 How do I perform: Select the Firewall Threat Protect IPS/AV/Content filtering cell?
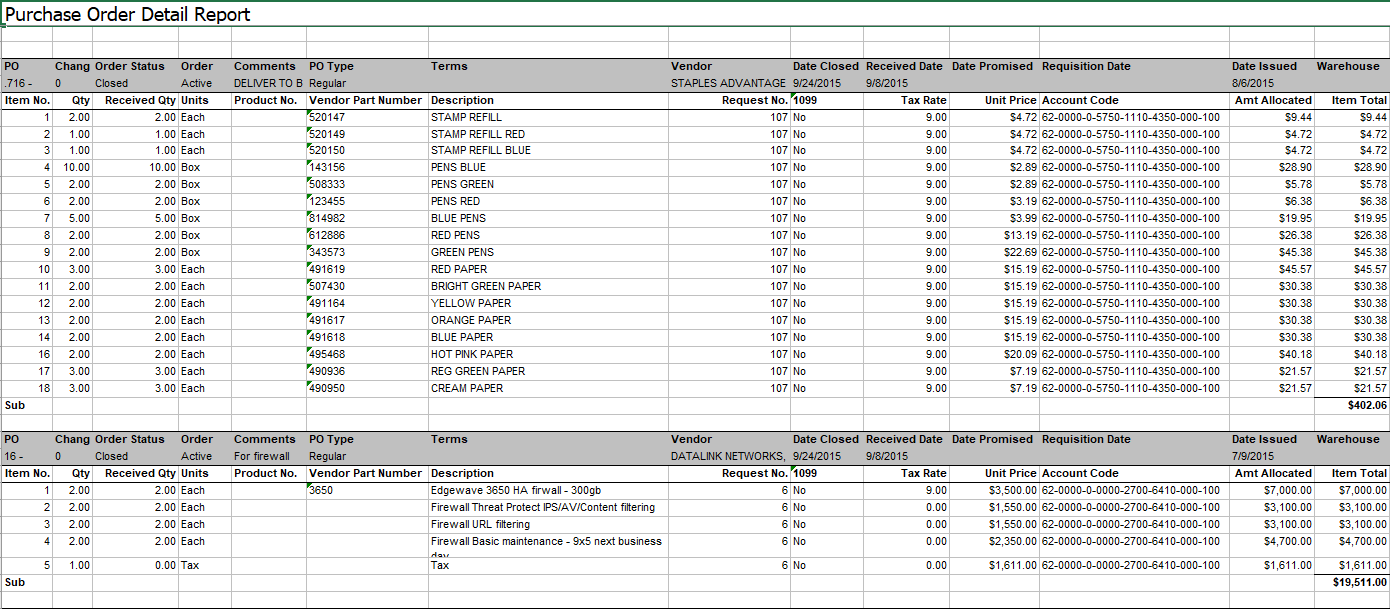tap(549, 508)
